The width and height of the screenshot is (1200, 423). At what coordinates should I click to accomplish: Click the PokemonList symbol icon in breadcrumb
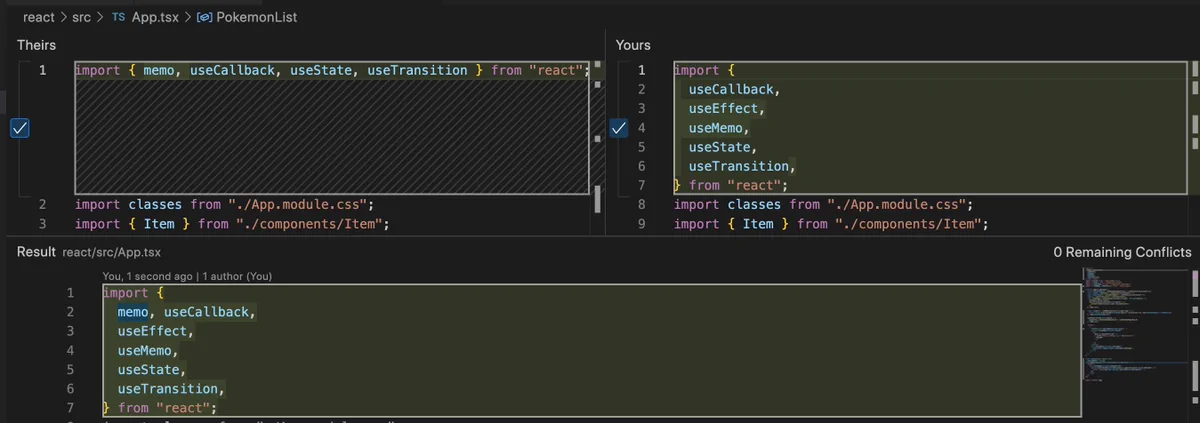(x=205, y=17)
